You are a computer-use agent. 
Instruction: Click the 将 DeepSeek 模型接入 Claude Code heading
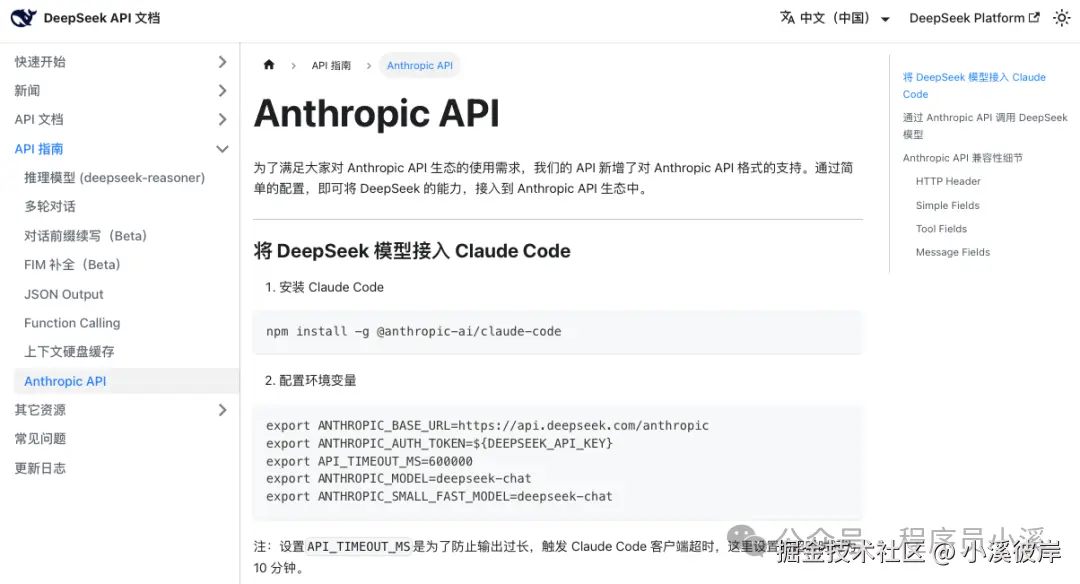[412, 251]
